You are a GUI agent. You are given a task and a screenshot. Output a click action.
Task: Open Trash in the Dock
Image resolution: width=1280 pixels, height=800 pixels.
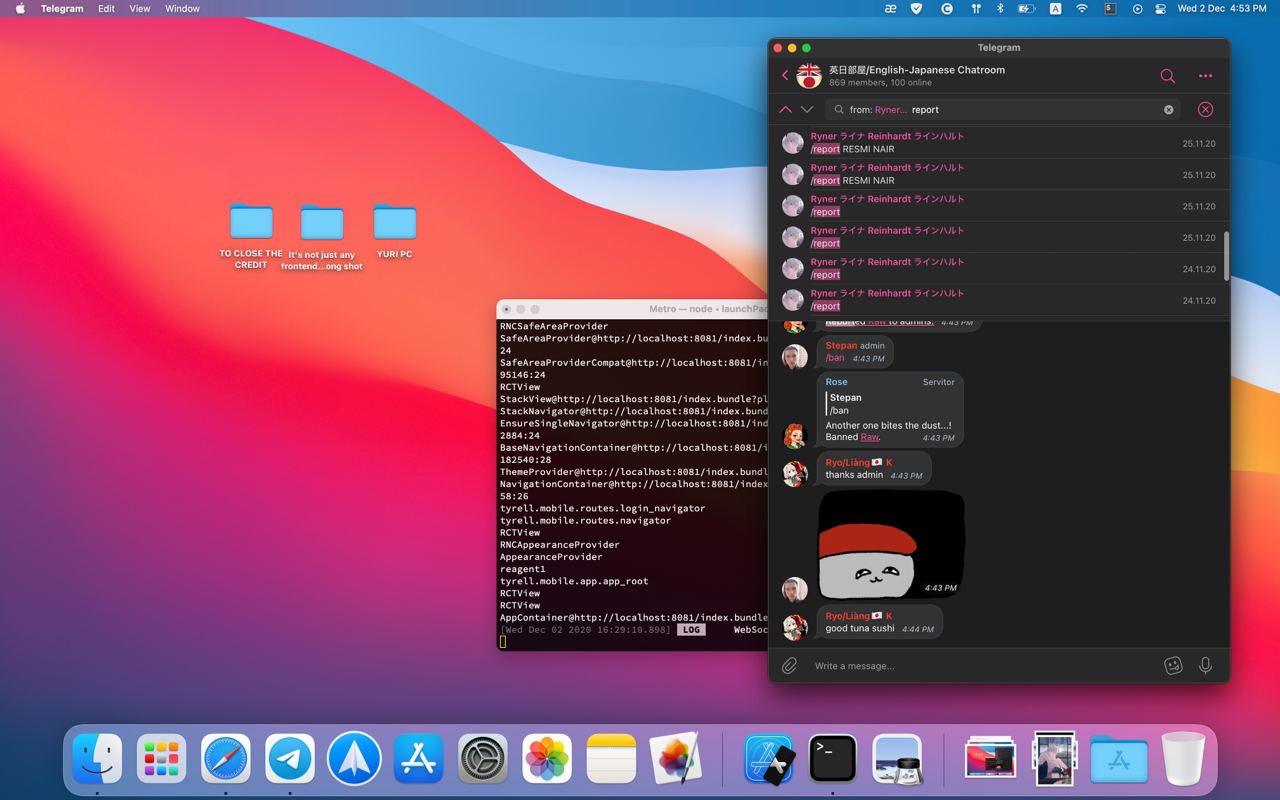coord(1184,758)
